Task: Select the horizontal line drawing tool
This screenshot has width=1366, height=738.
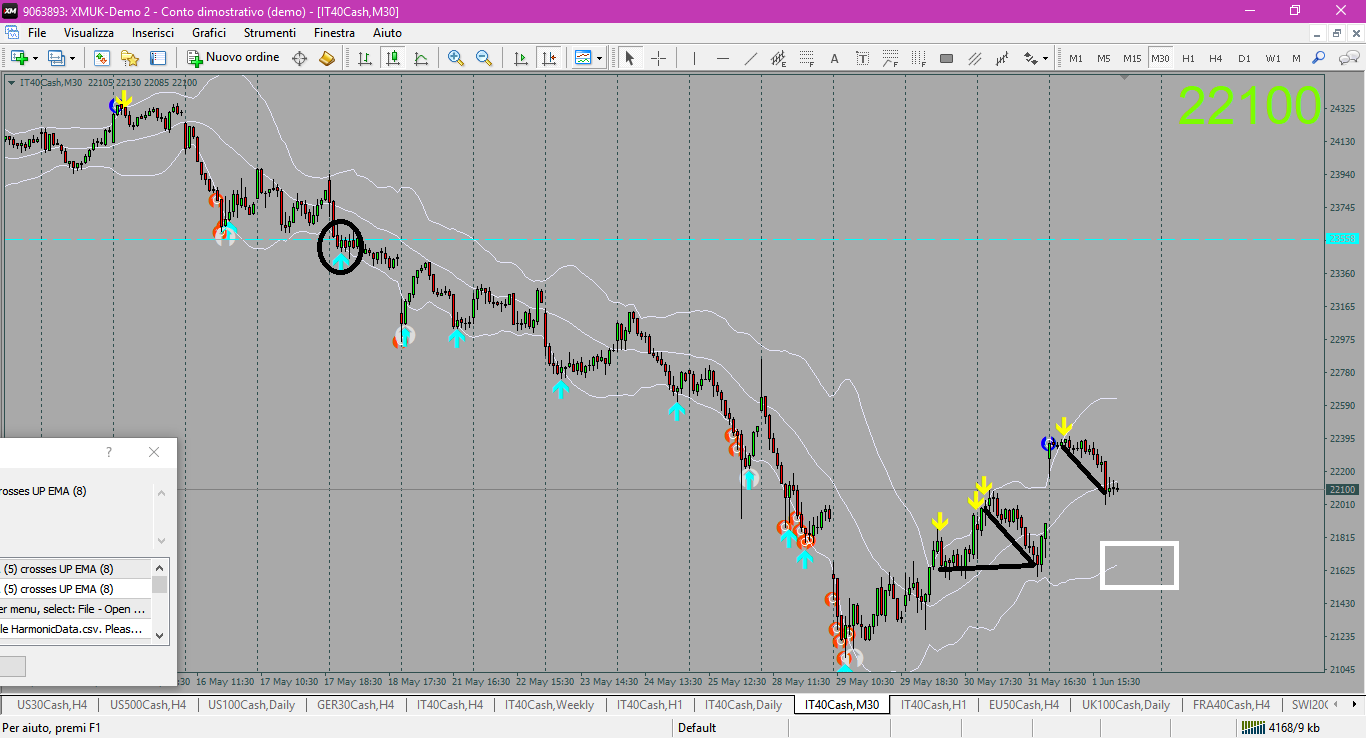Action: pyautogui.click(x=722, y=58)
